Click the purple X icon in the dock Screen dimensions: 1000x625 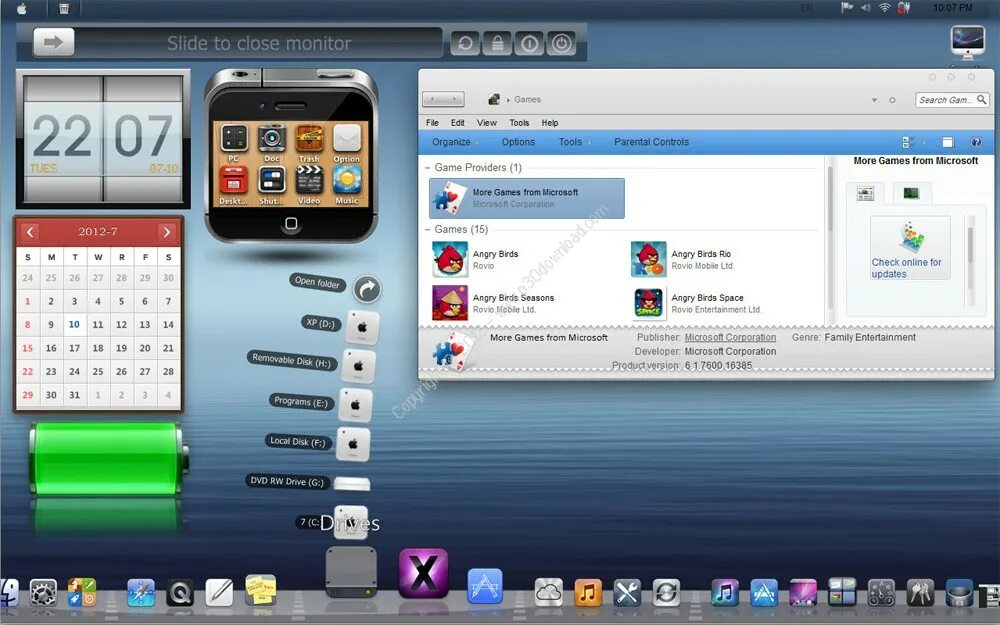coord(423,573)
